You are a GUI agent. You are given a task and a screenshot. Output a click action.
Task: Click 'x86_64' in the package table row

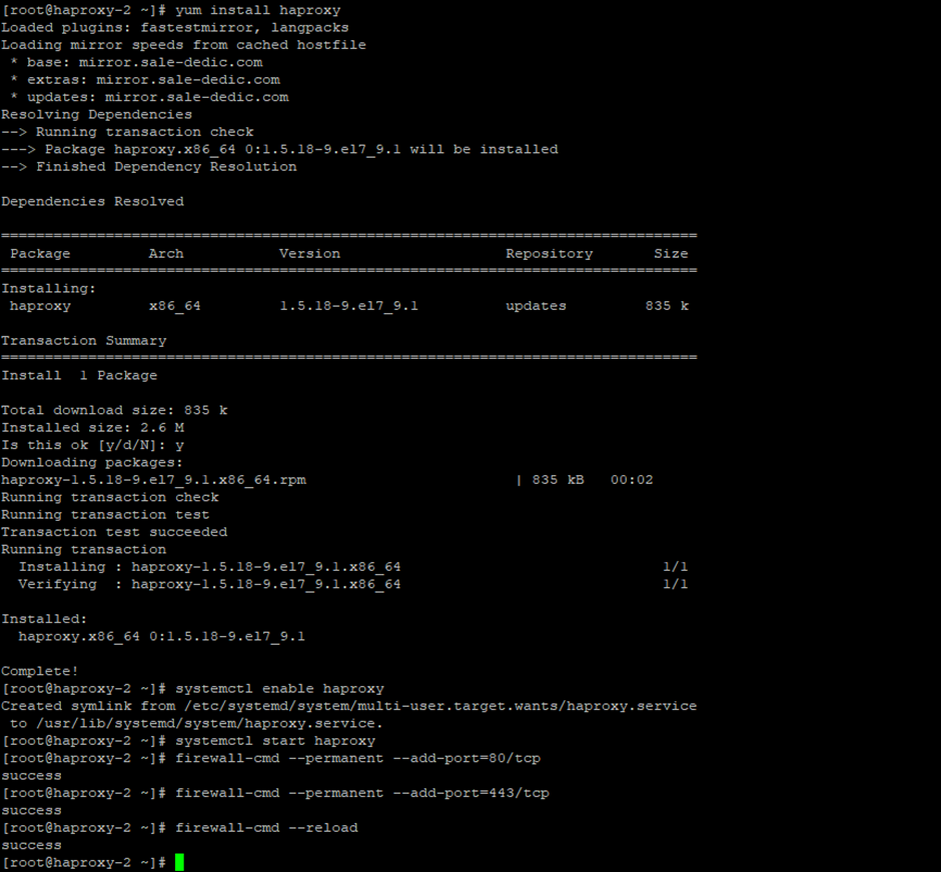click(175, 306)
